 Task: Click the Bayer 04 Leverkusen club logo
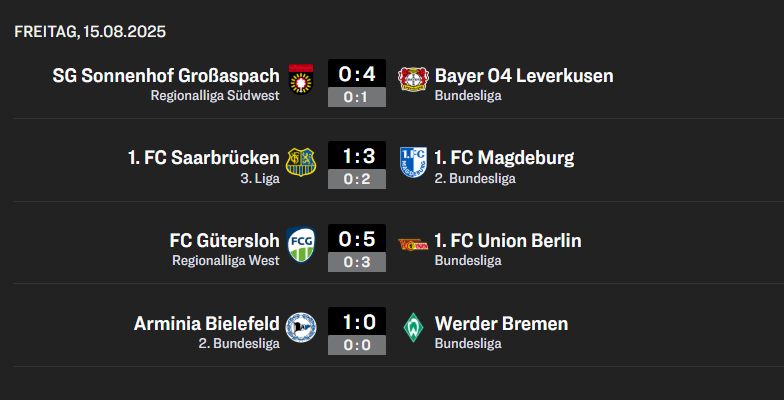coord(413,78)
